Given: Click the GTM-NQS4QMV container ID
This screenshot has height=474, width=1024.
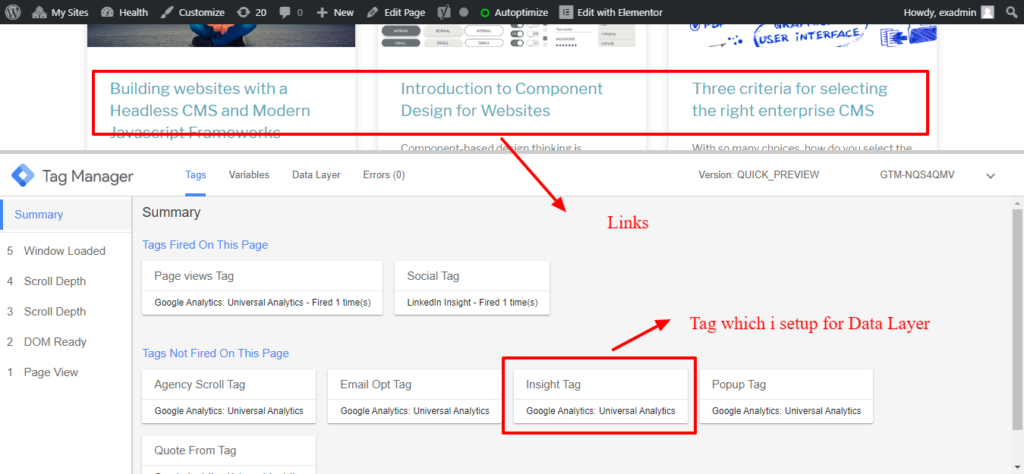Looking at the screenshot, I should coord(917,176).
